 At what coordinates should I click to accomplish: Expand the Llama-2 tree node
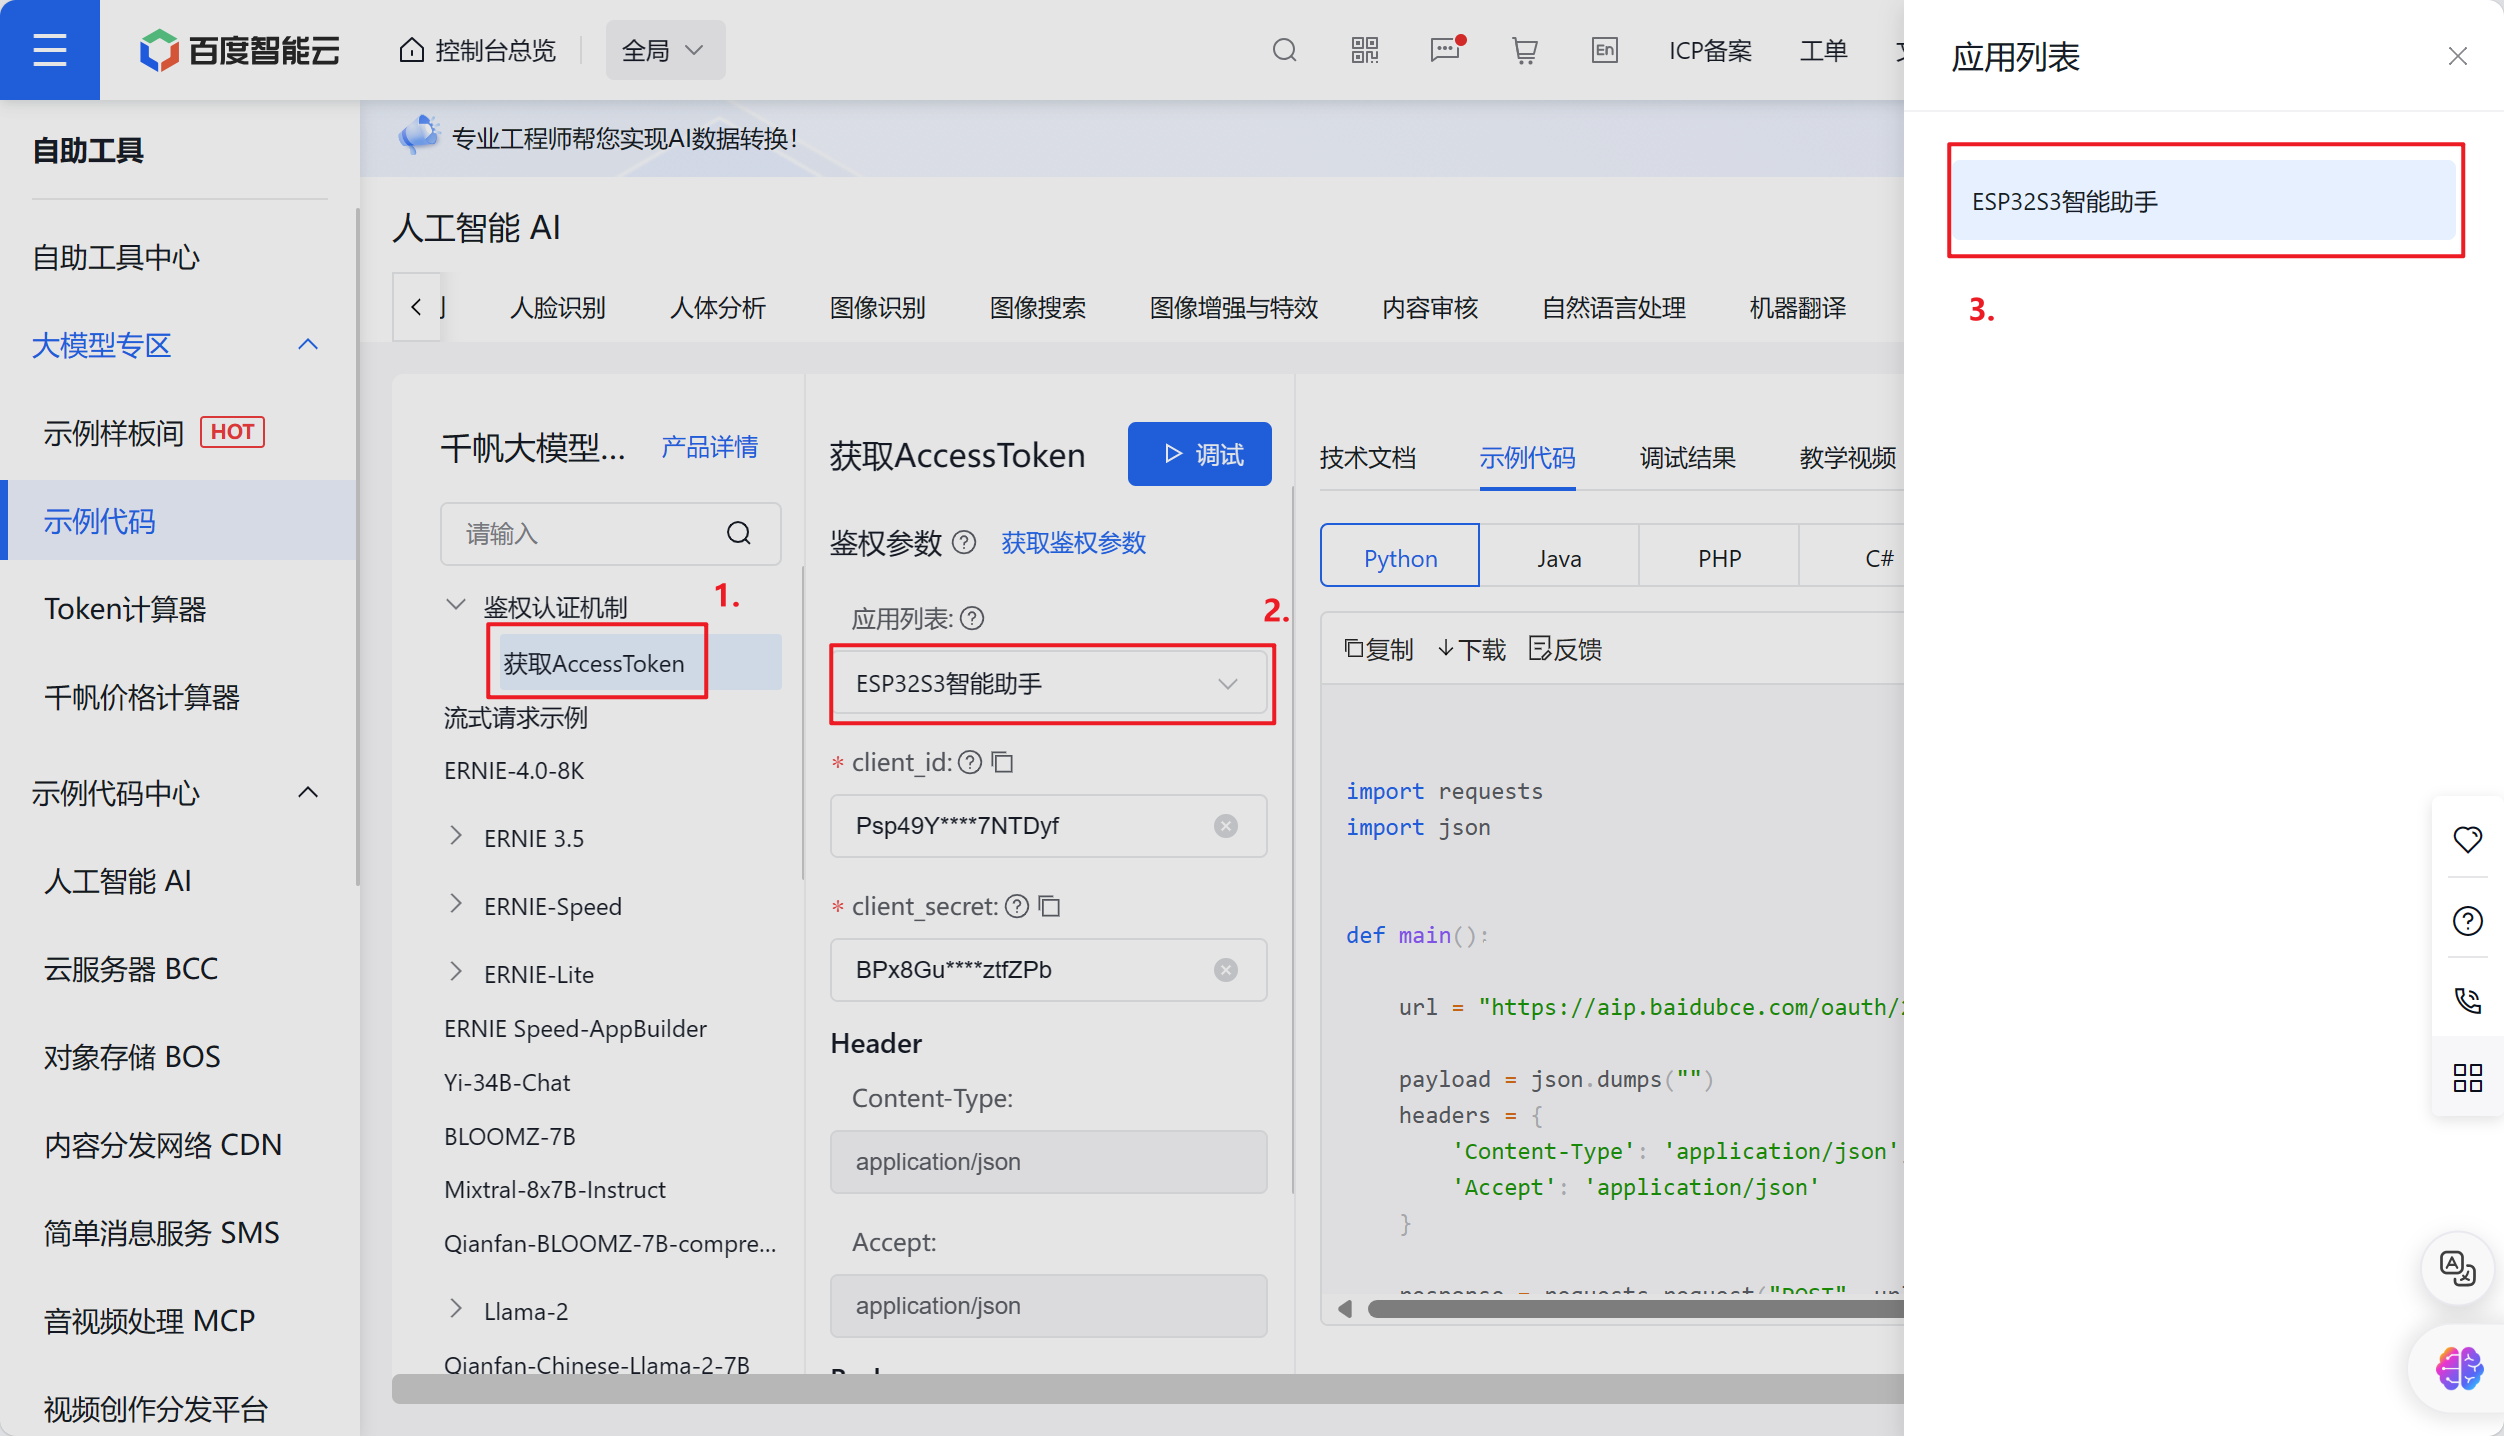pyautogui.click(x=455, y=1309)
